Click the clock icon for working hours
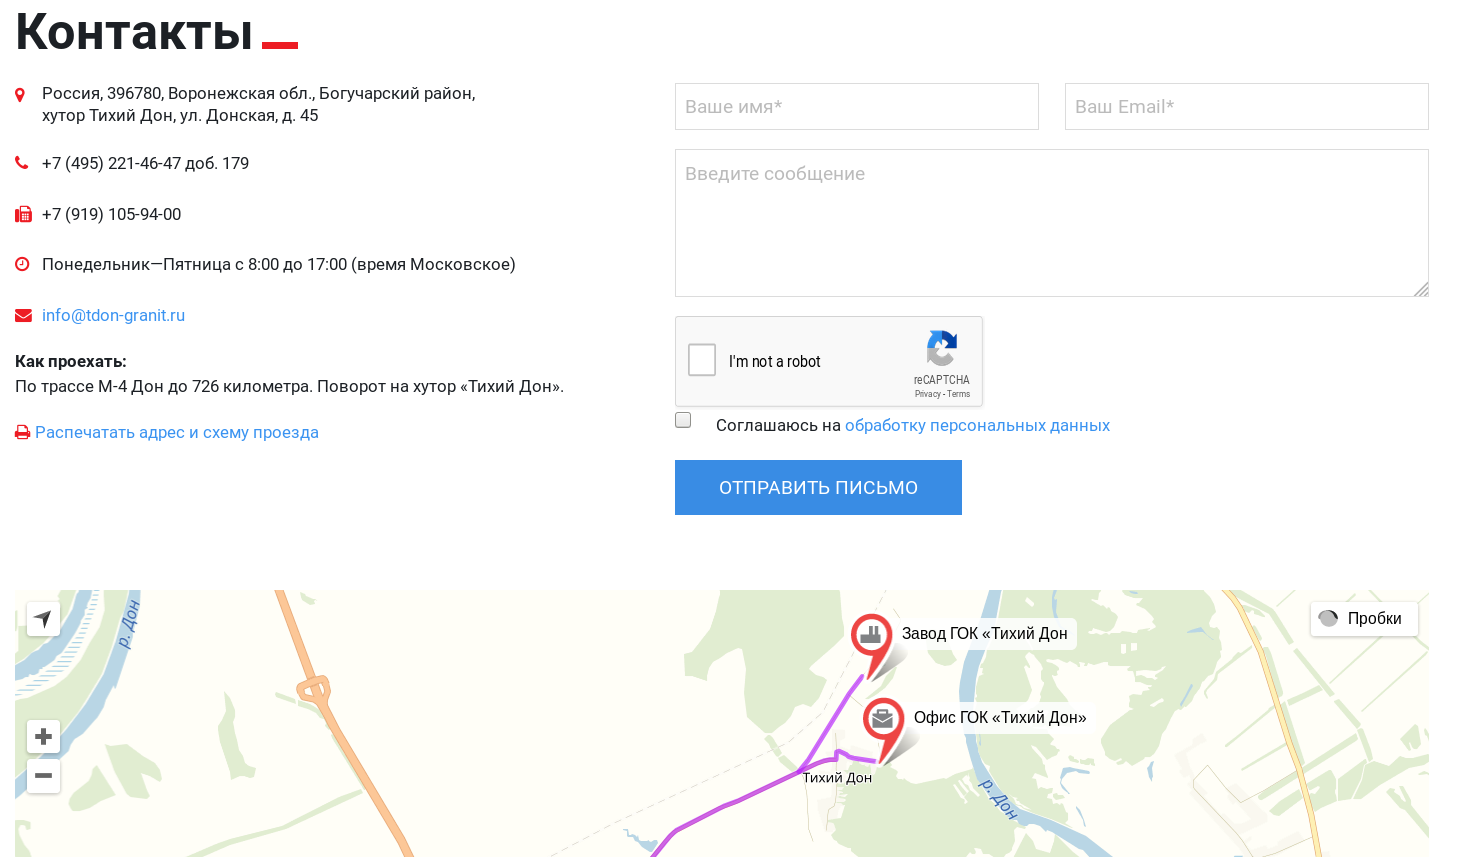Image resolution: width=1466 pixels, height=857 pixels. pyautogui.click(x=21, y=263)
